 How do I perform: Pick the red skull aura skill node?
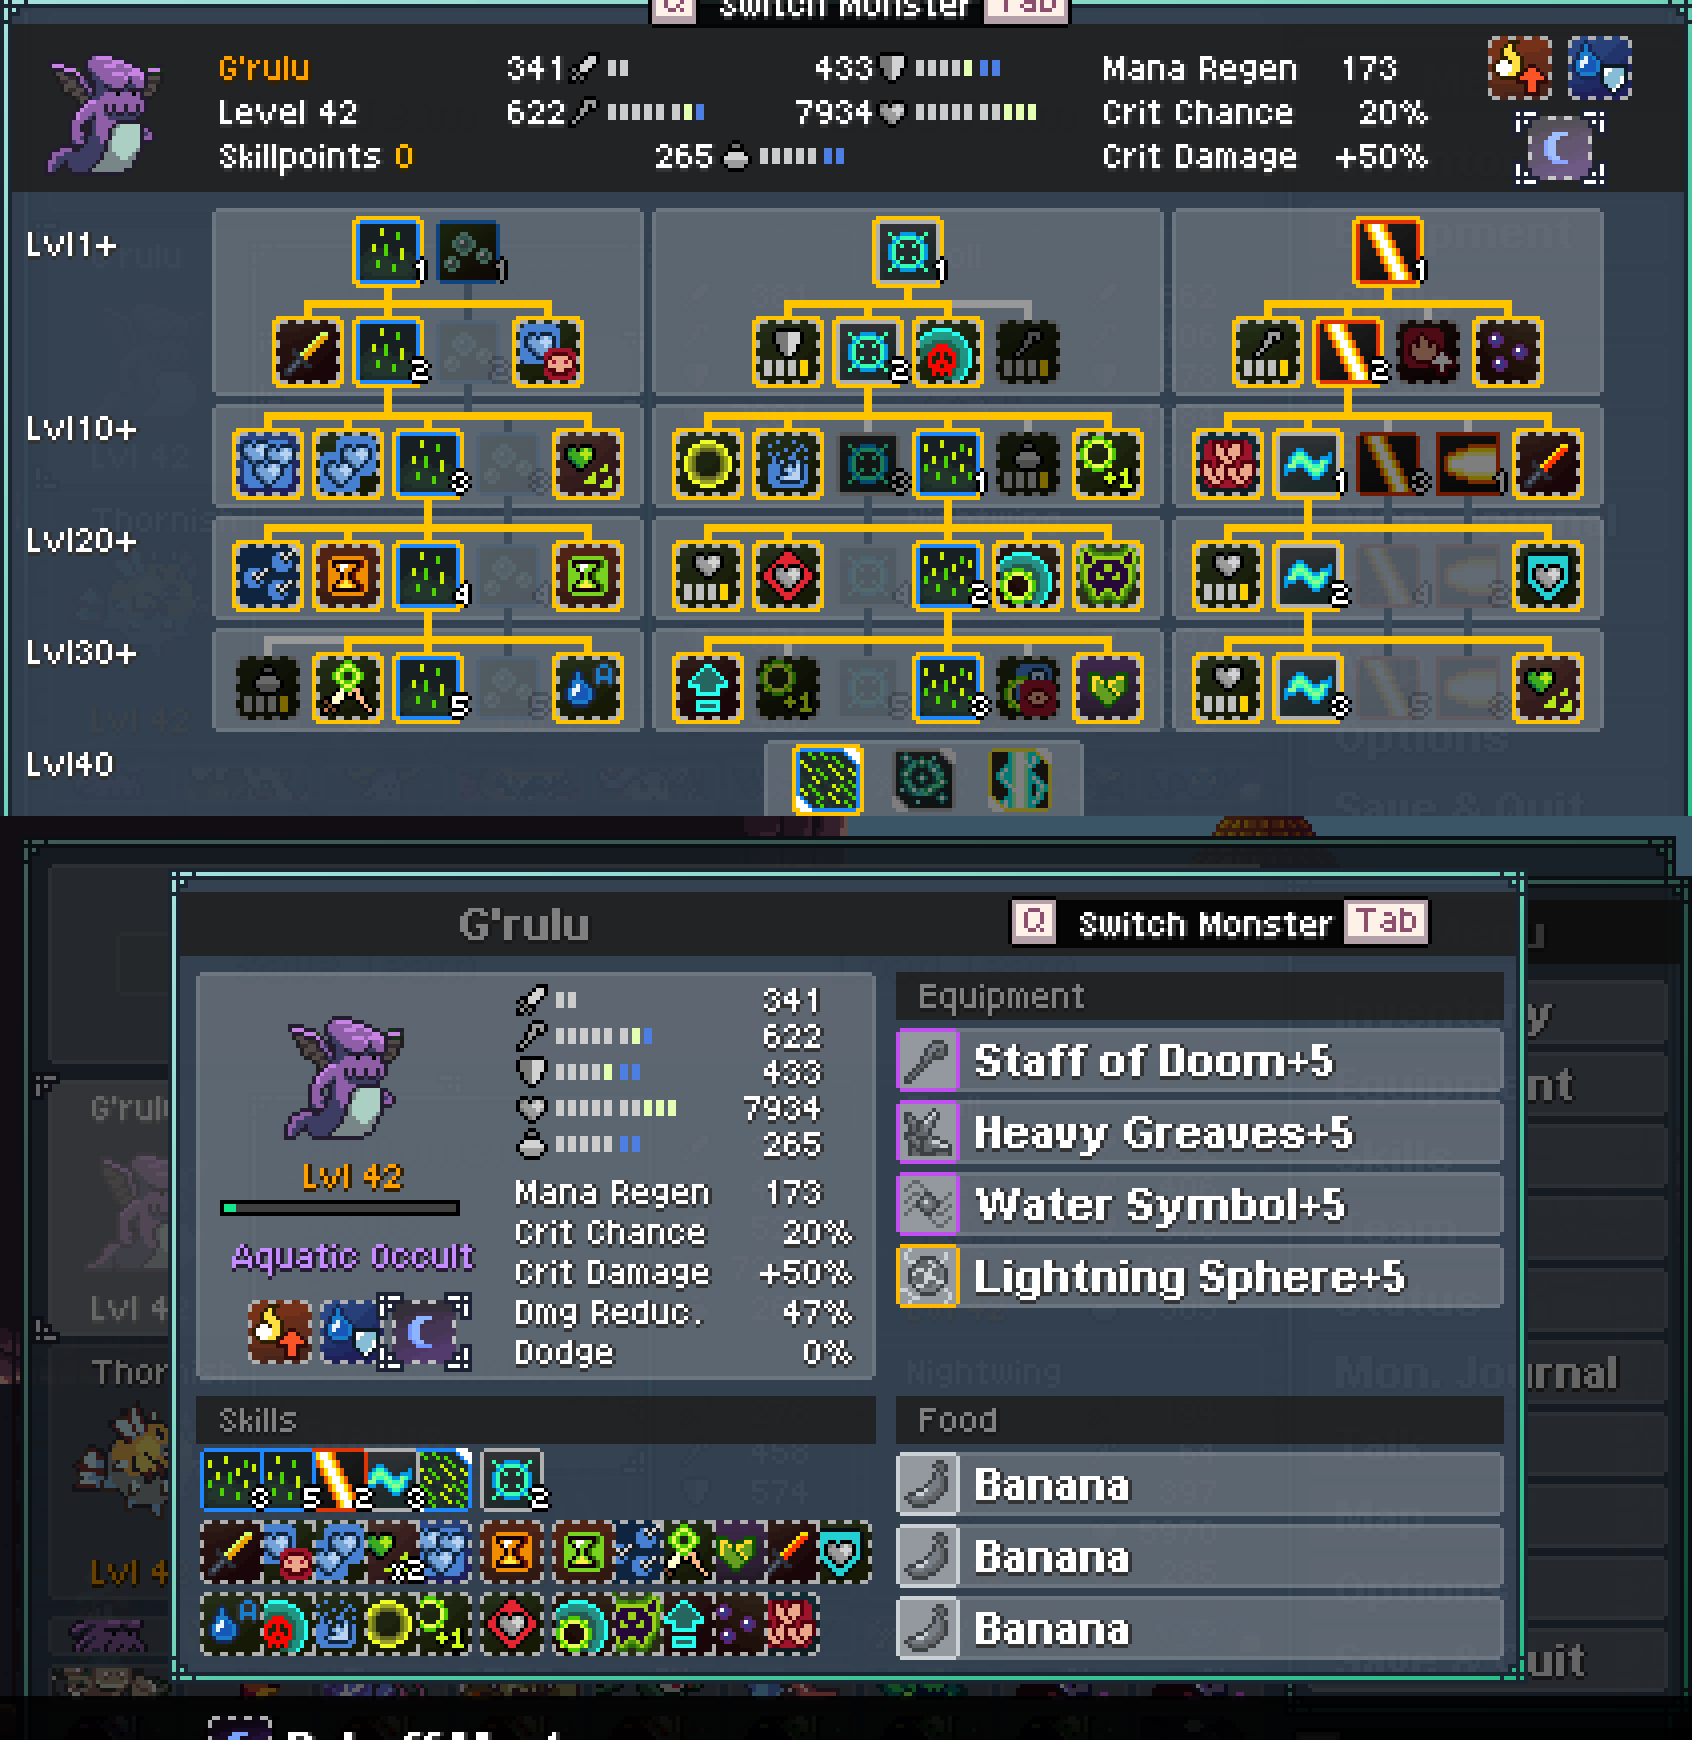[947, 352]
